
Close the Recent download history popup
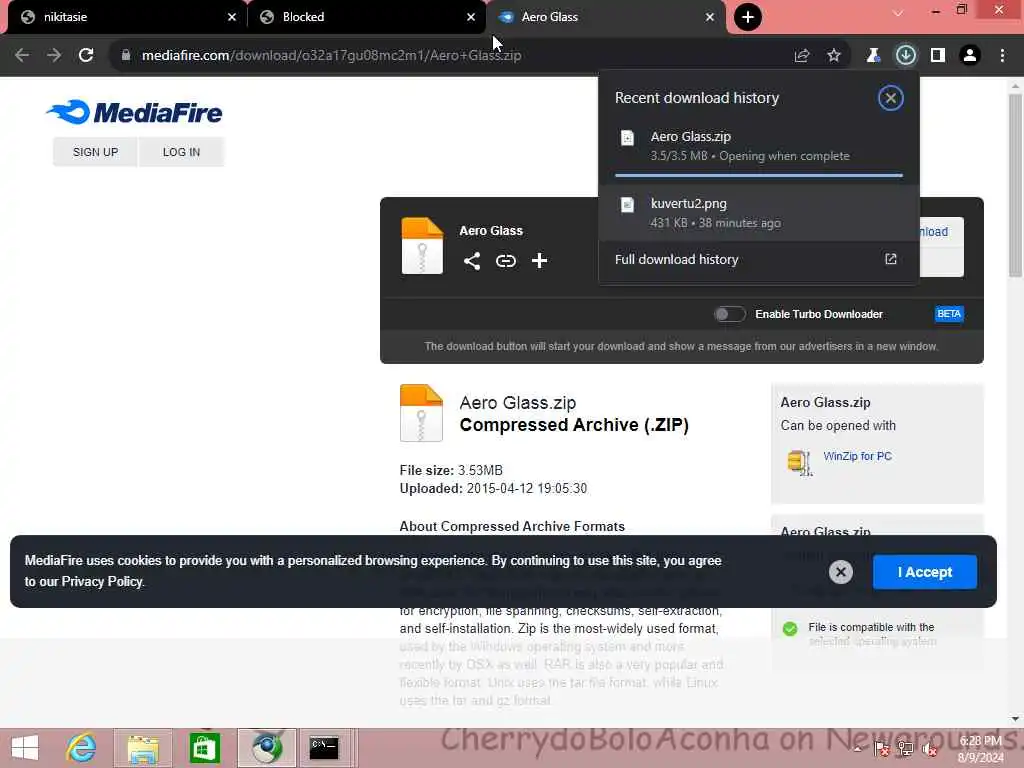click(x=890, y=98)
